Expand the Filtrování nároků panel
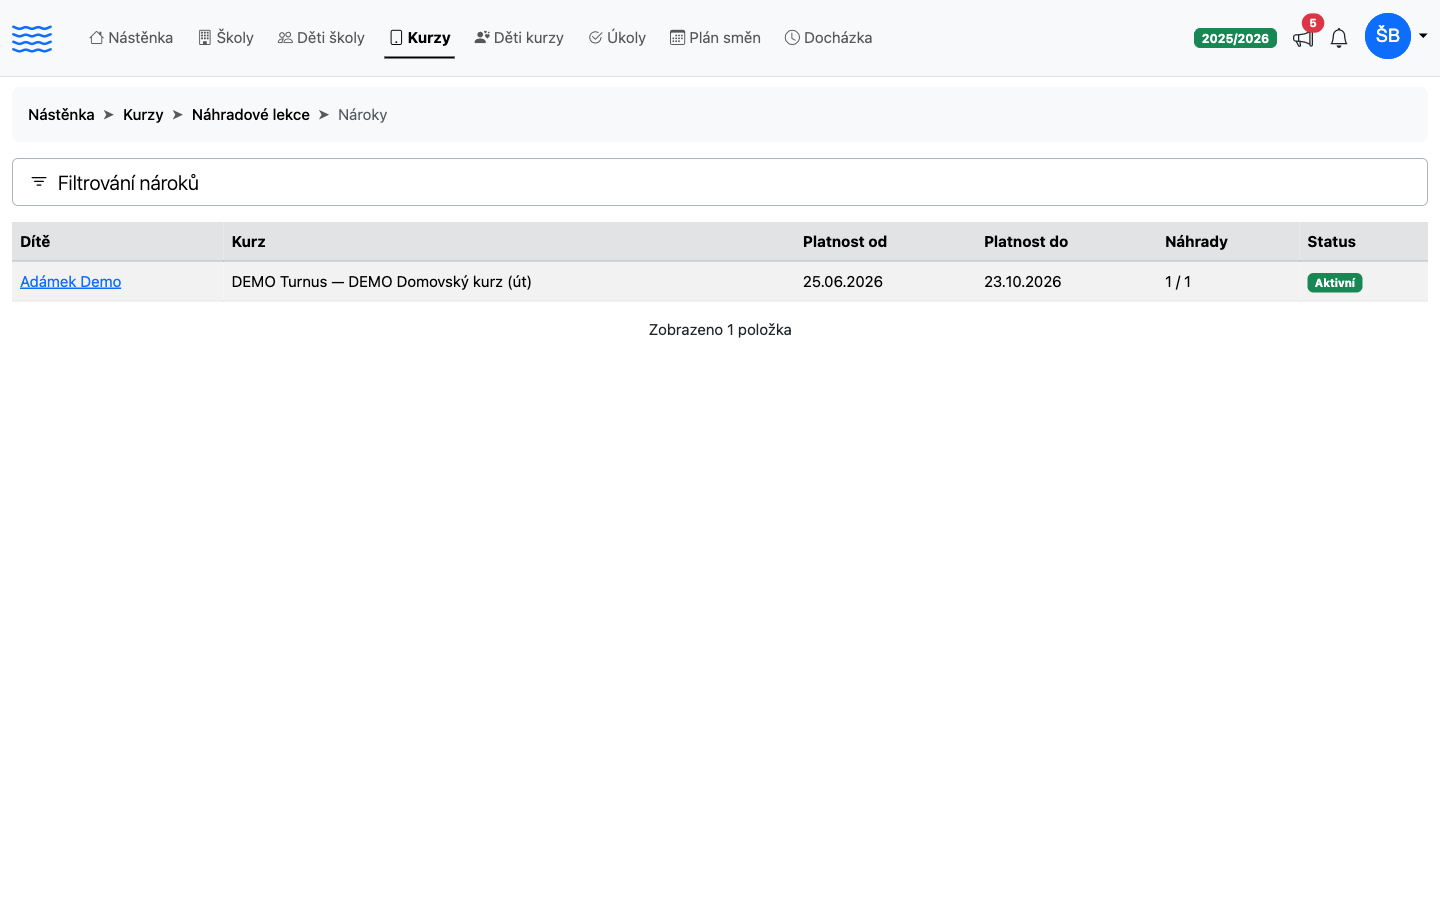 point(720,182)
